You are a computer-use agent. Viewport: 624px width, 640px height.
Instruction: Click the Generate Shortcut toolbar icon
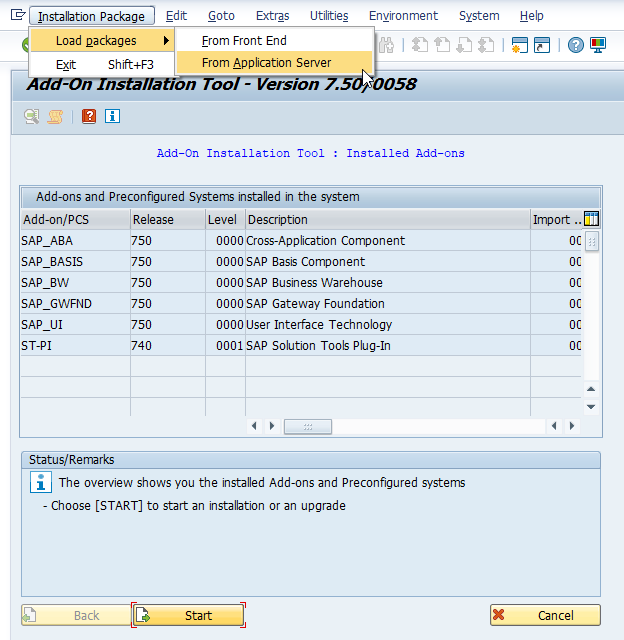(x=541, y=45)
